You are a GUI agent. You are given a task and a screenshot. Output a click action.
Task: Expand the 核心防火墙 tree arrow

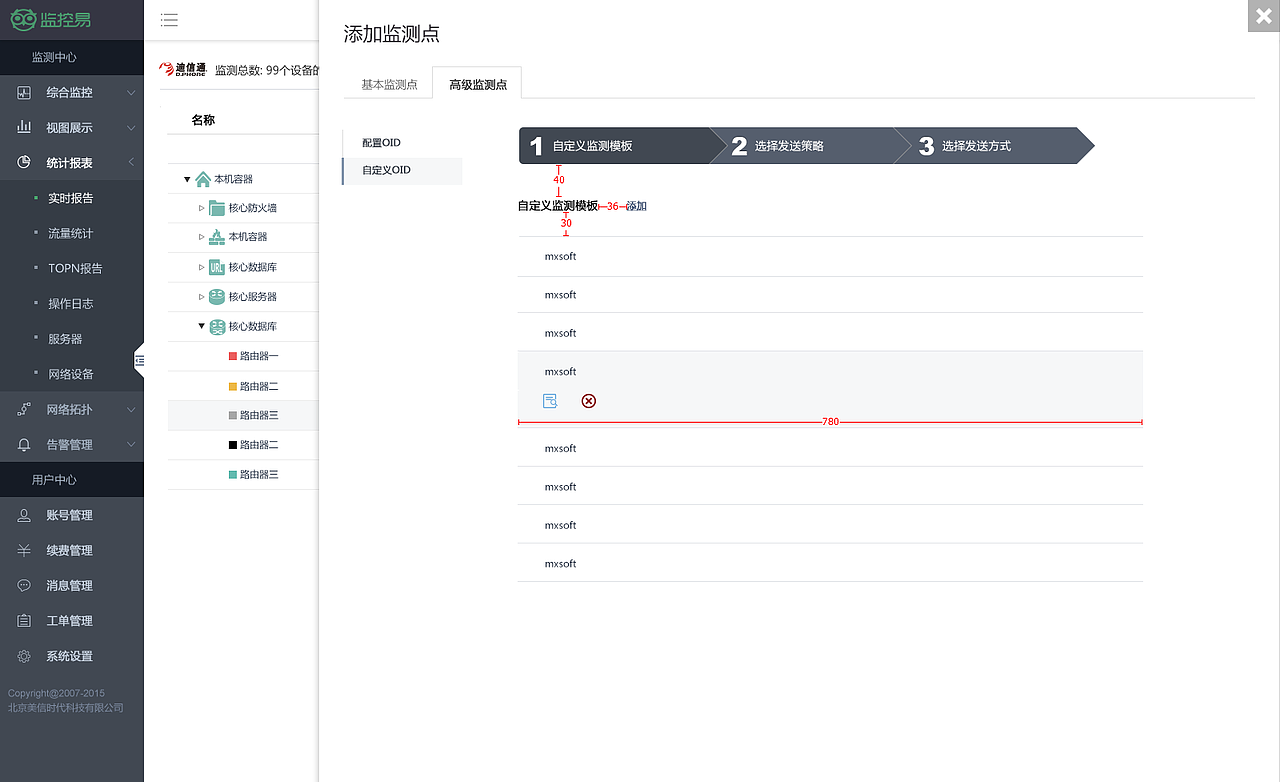pyautogui.click(x=201, y=208)
